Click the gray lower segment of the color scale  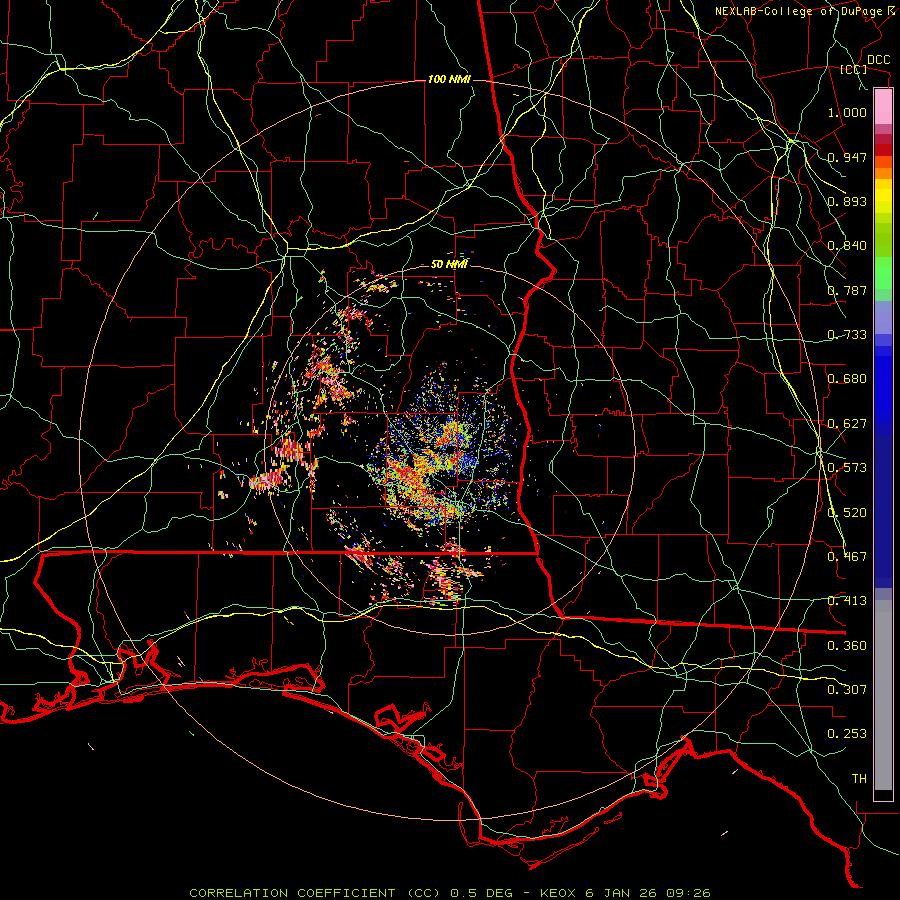coord(883,695)
